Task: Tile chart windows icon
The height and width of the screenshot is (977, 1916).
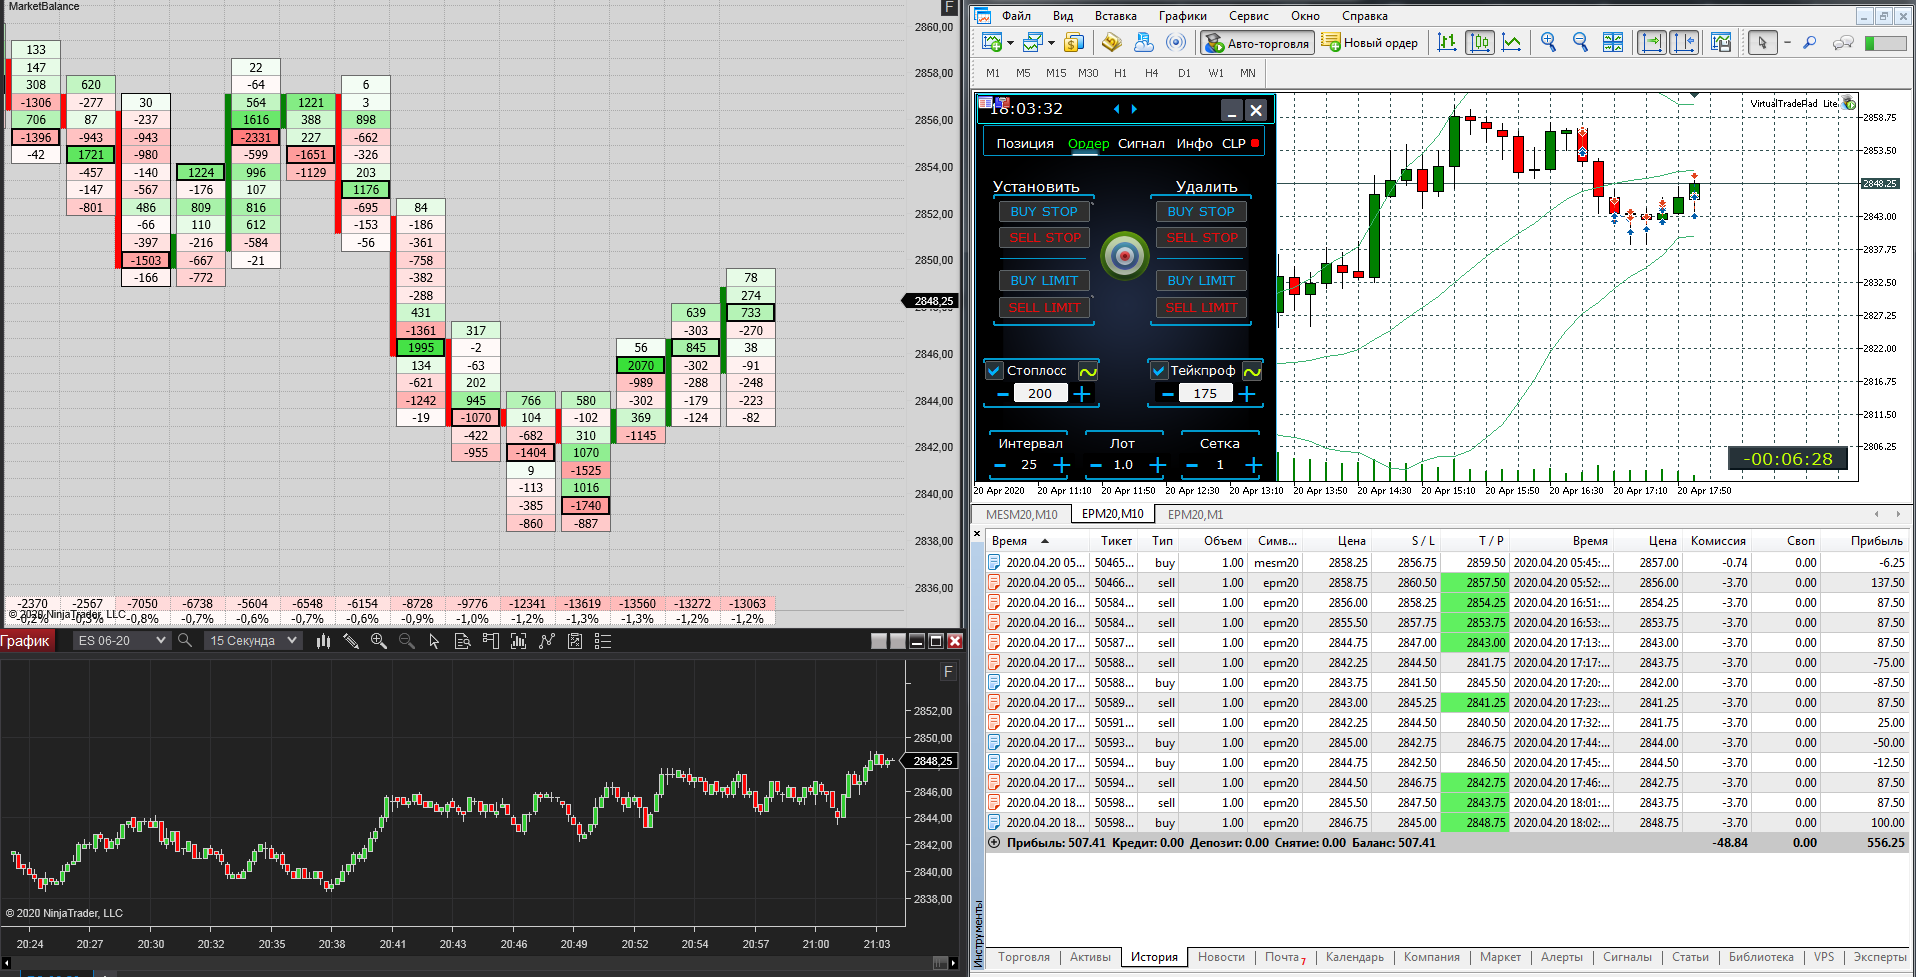Action: [1613, 42]
